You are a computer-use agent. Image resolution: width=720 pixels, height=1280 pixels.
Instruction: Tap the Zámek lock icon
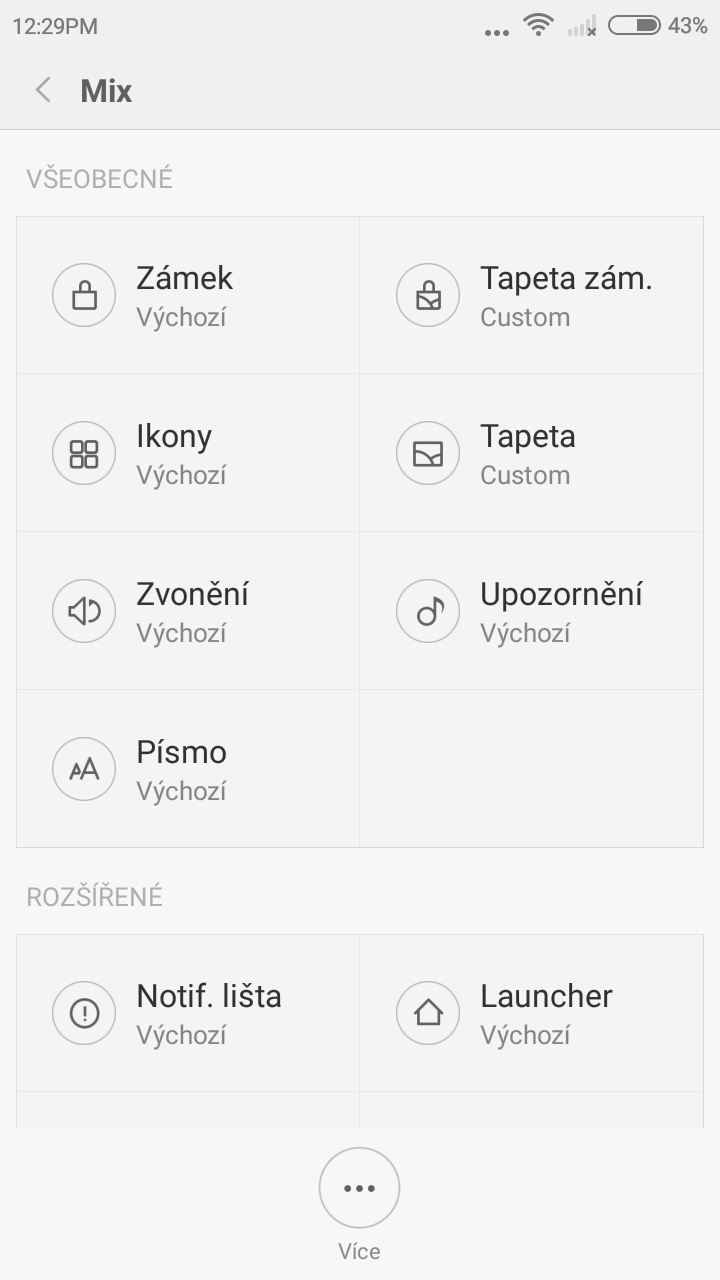pyautogui.click(x=84, y=295)
